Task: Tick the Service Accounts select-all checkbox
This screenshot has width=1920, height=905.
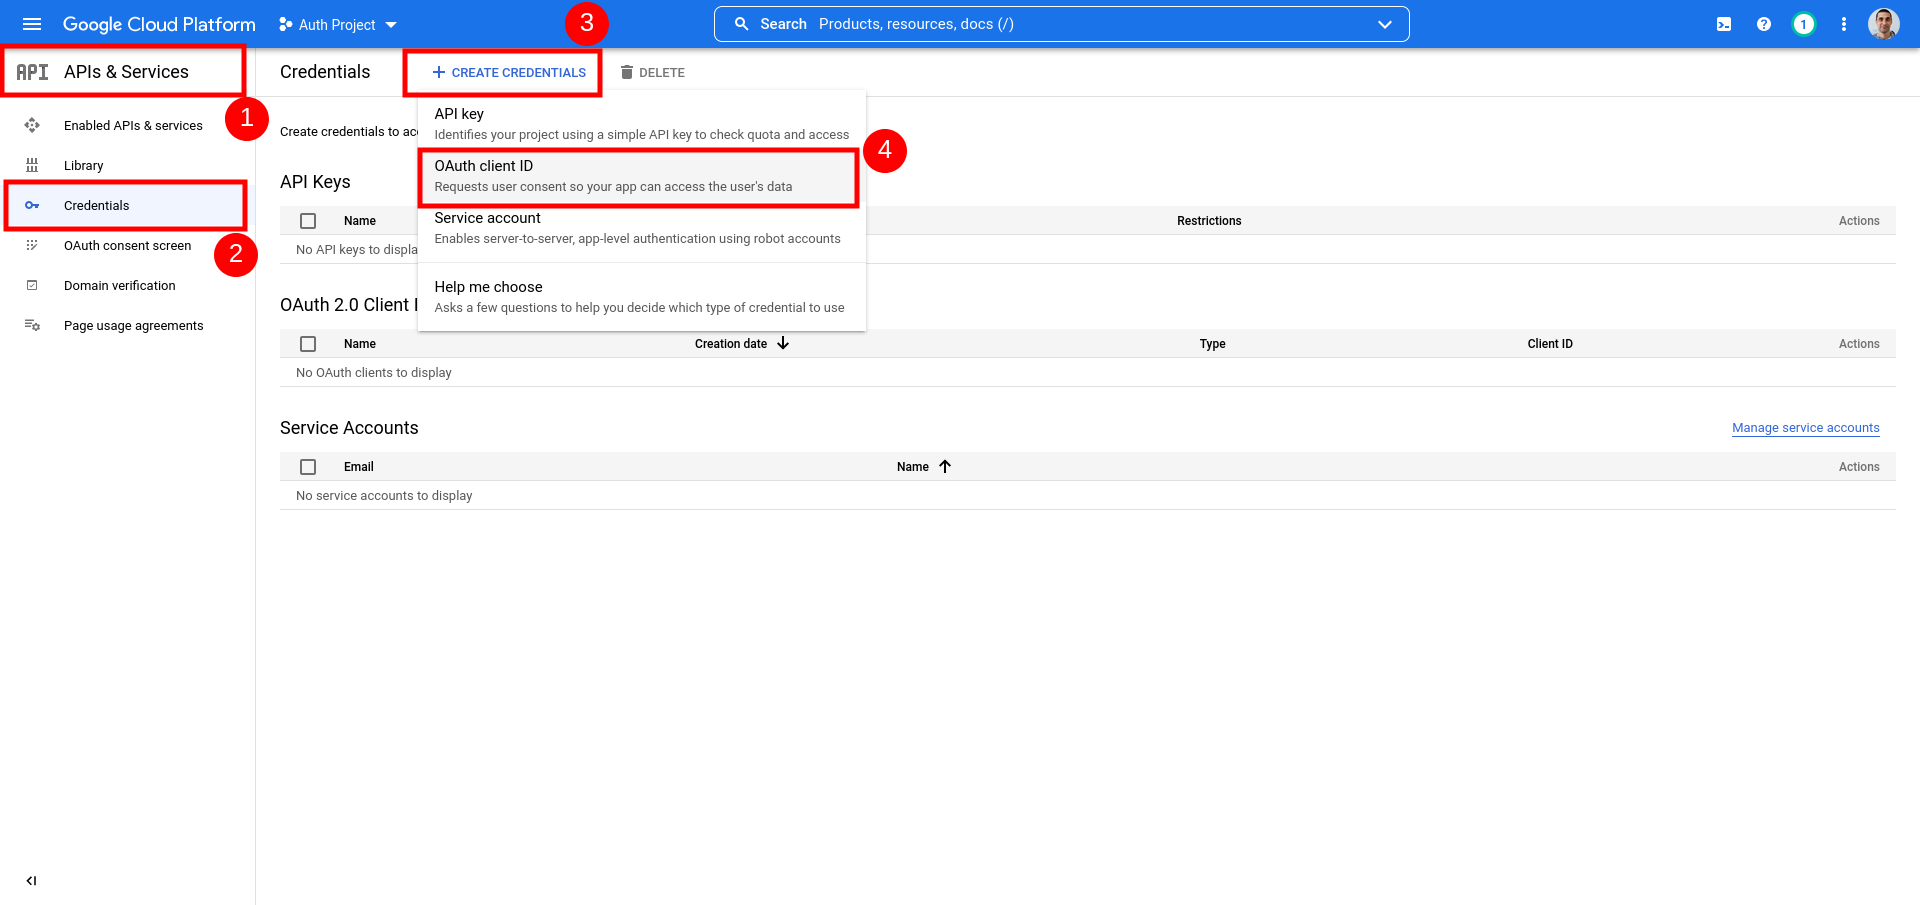Action: coord(308,467)
